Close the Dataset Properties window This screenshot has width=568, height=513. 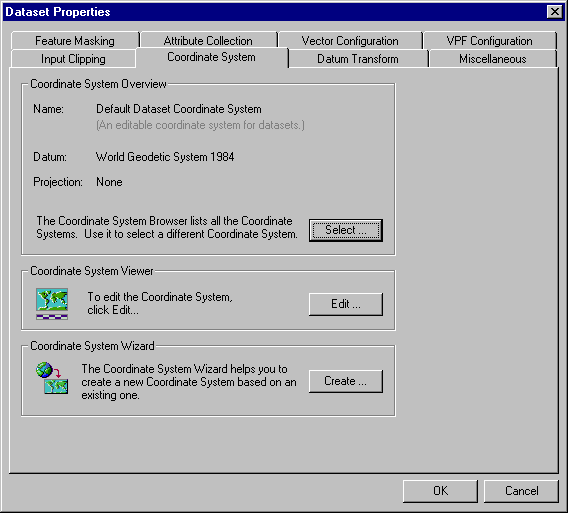pos(555,12)
